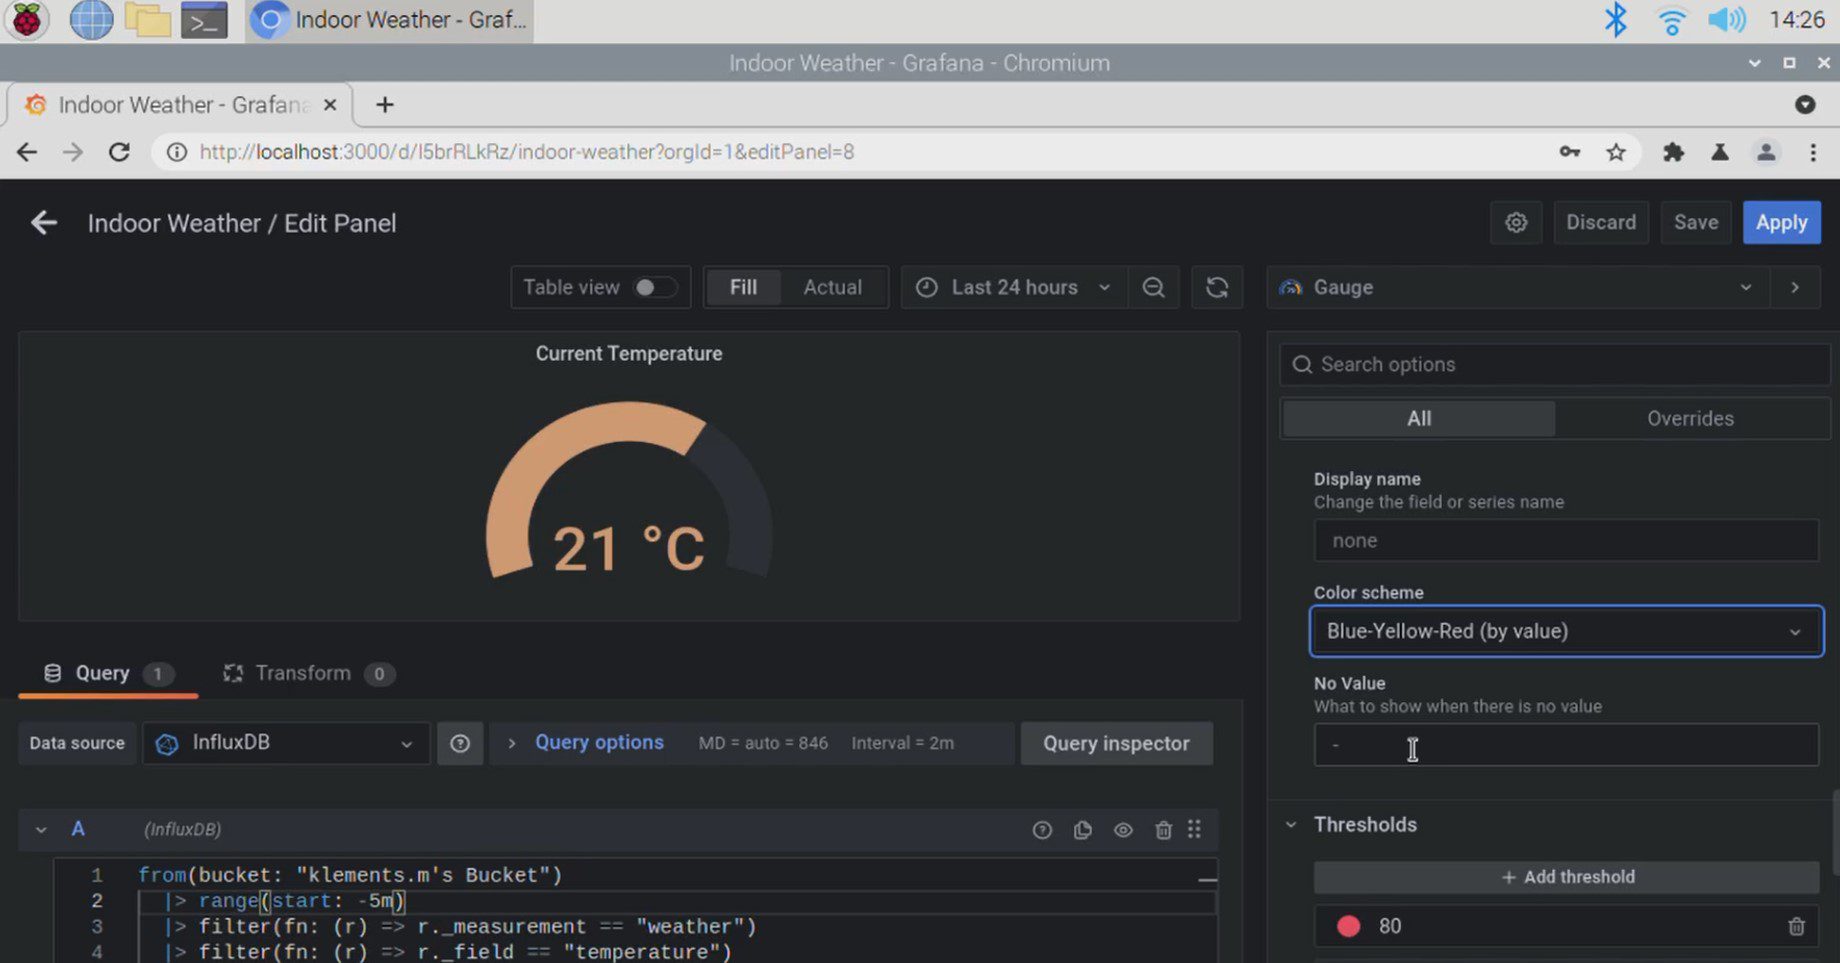
Task: Hide query A using the eye icon
Action: point(1123,830)
